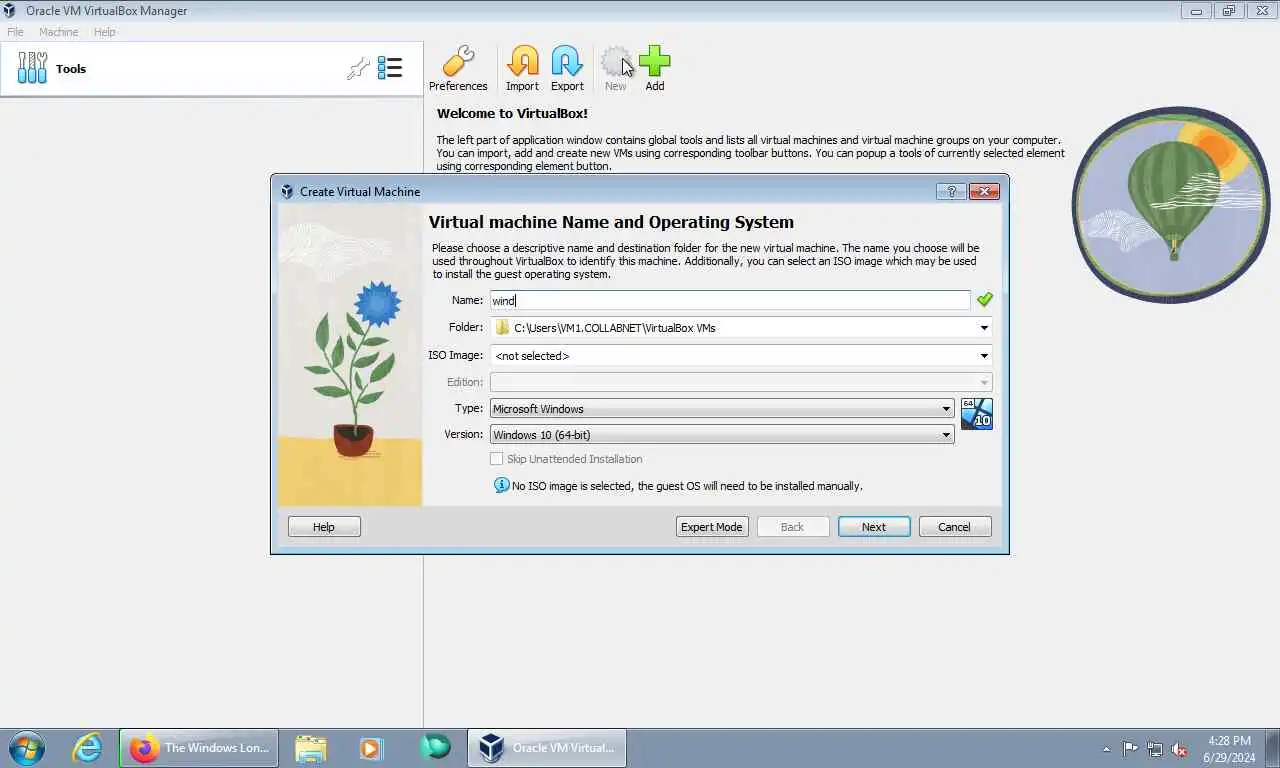
Task: Click the pin icon beside Tools
Action: tap(358, 68)
